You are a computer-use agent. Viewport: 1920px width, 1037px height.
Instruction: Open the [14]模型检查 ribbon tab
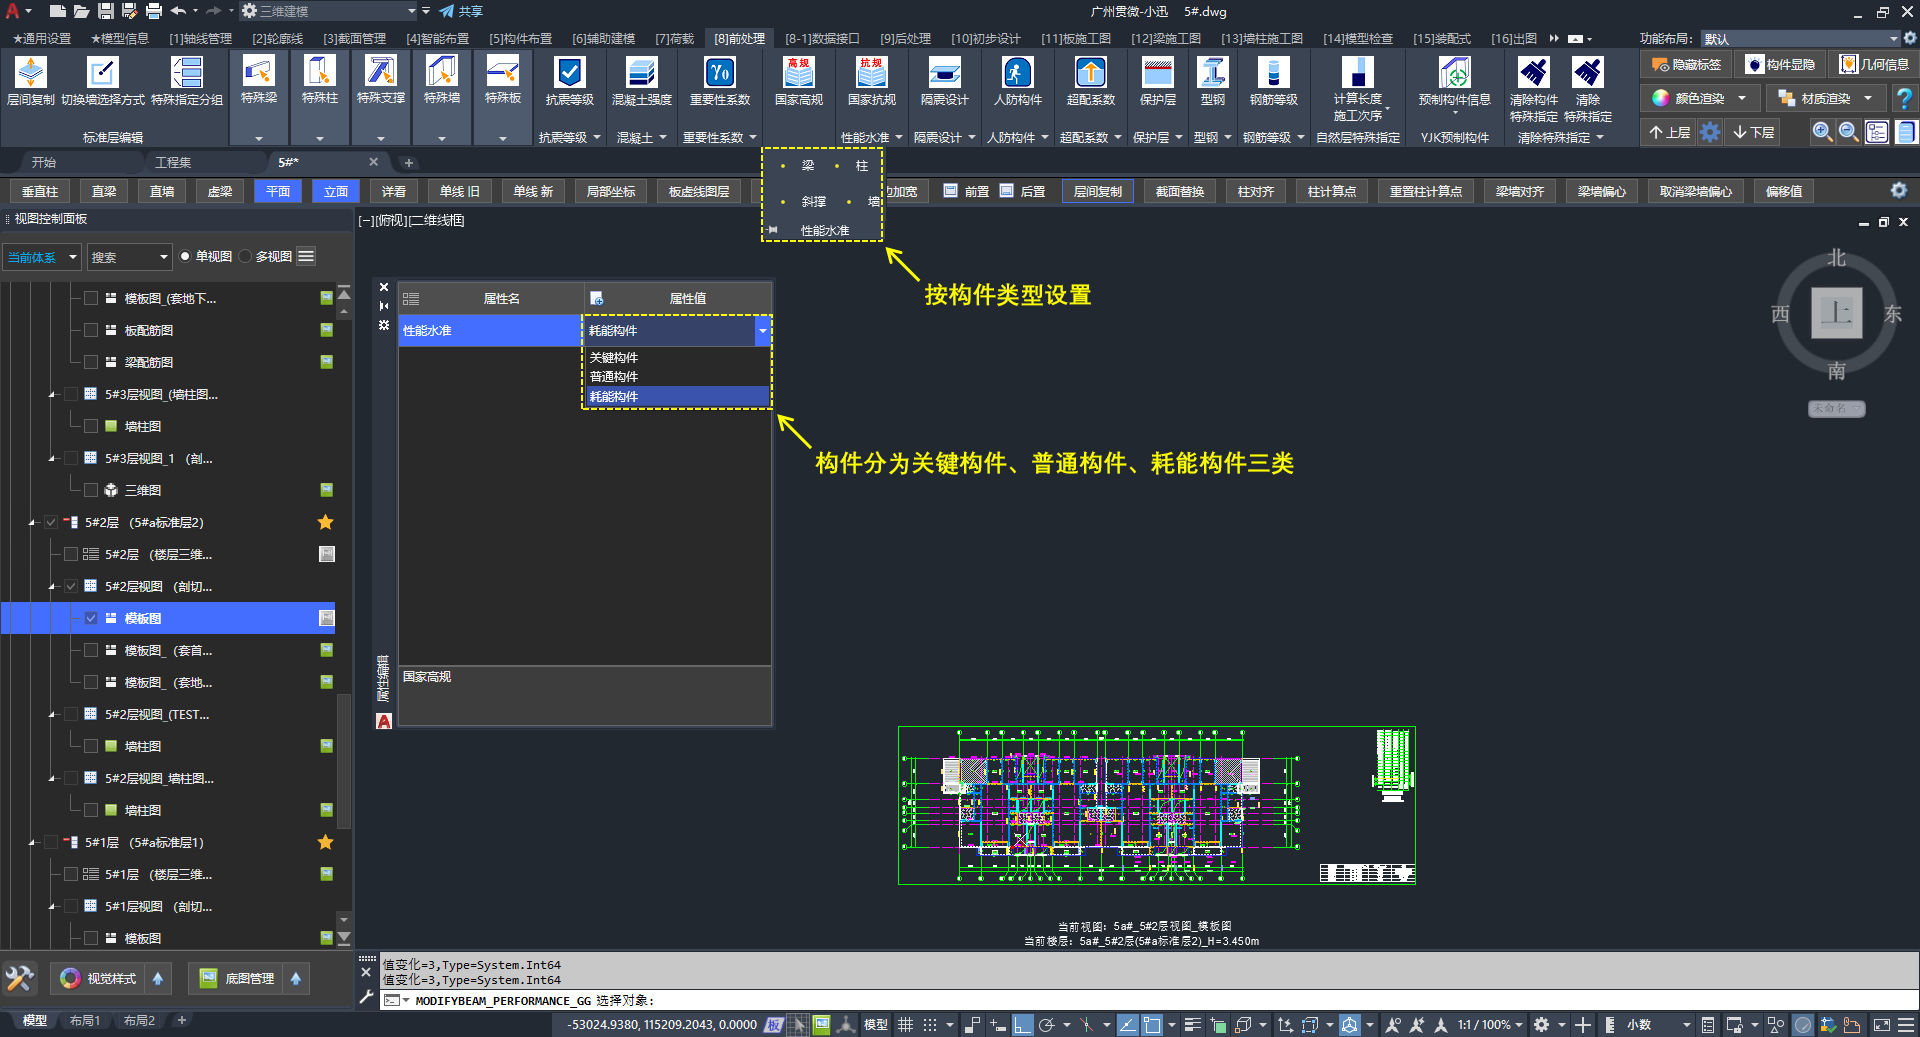pos(1357,39)
